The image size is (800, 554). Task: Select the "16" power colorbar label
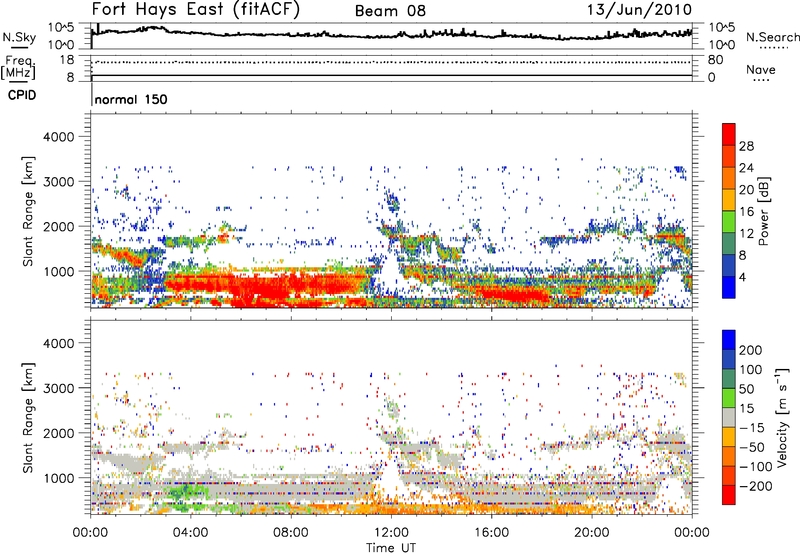point(746,212)
